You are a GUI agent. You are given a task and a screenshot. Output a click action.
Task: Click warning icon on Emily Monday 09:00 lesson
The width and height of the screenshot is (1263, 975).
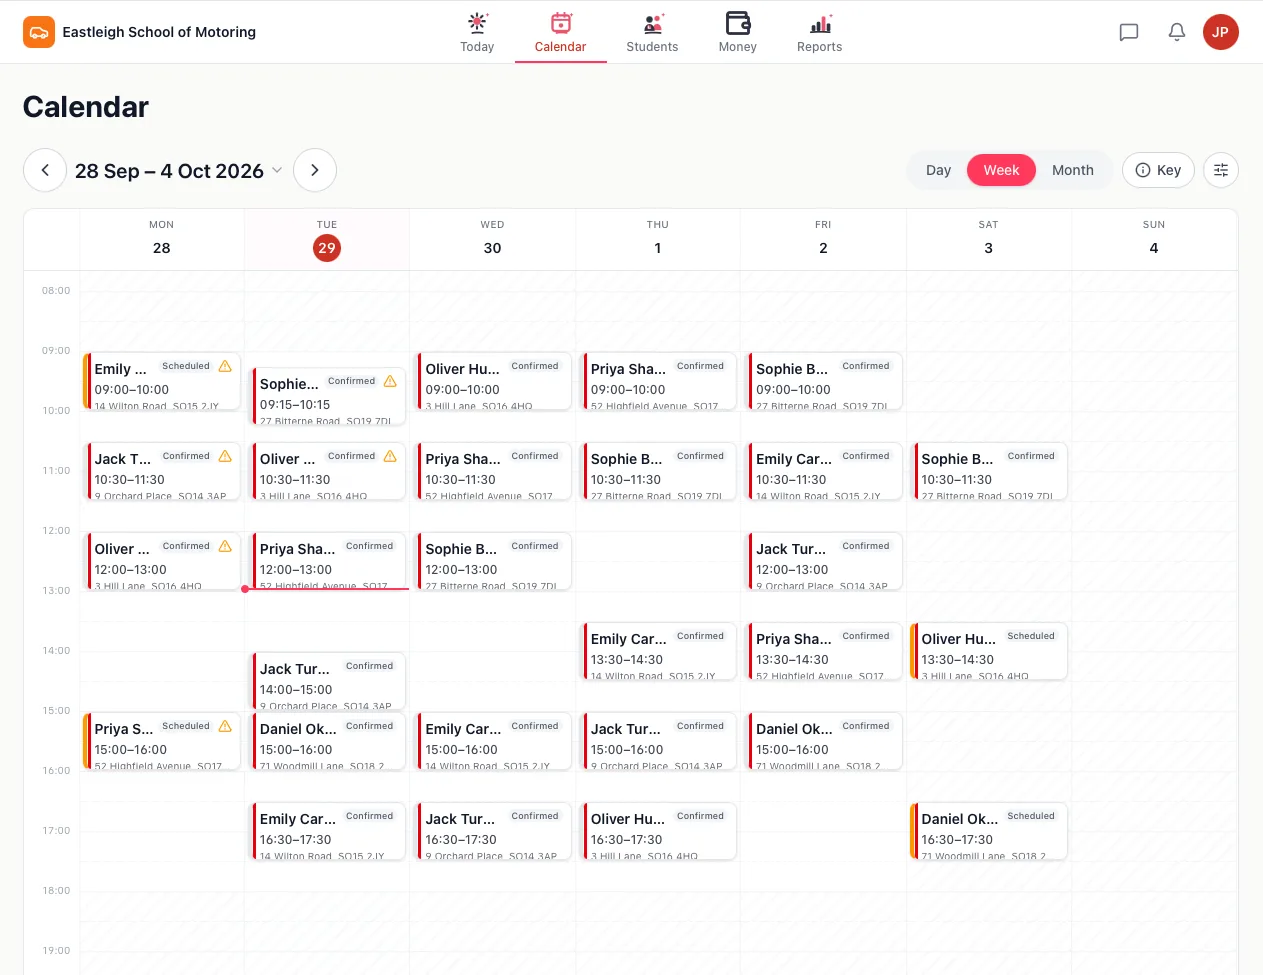(225, 366)
